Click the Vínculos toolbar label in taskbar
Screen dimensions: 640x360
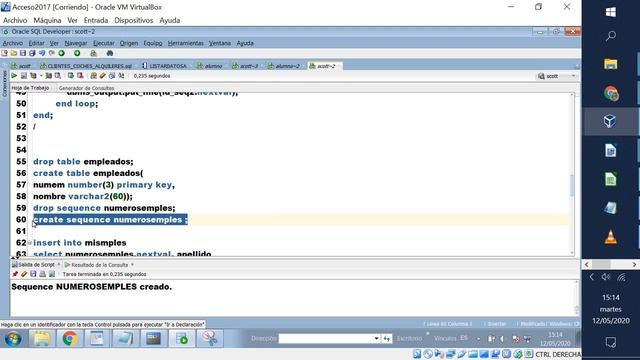pos(445,338)
